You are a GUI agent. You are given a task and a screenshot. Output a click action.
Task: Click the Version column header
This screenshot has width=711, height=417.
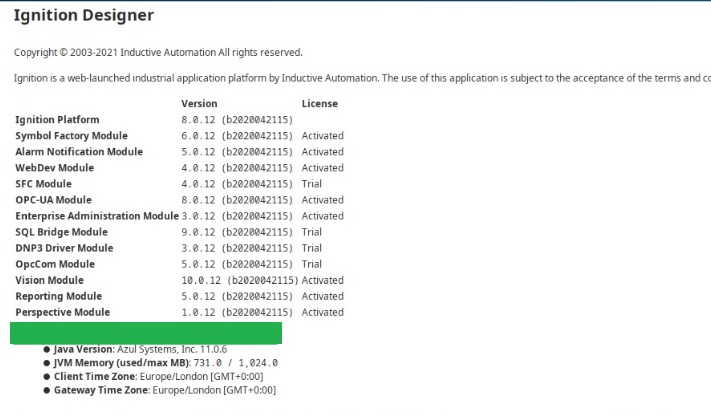click(199, 103)
